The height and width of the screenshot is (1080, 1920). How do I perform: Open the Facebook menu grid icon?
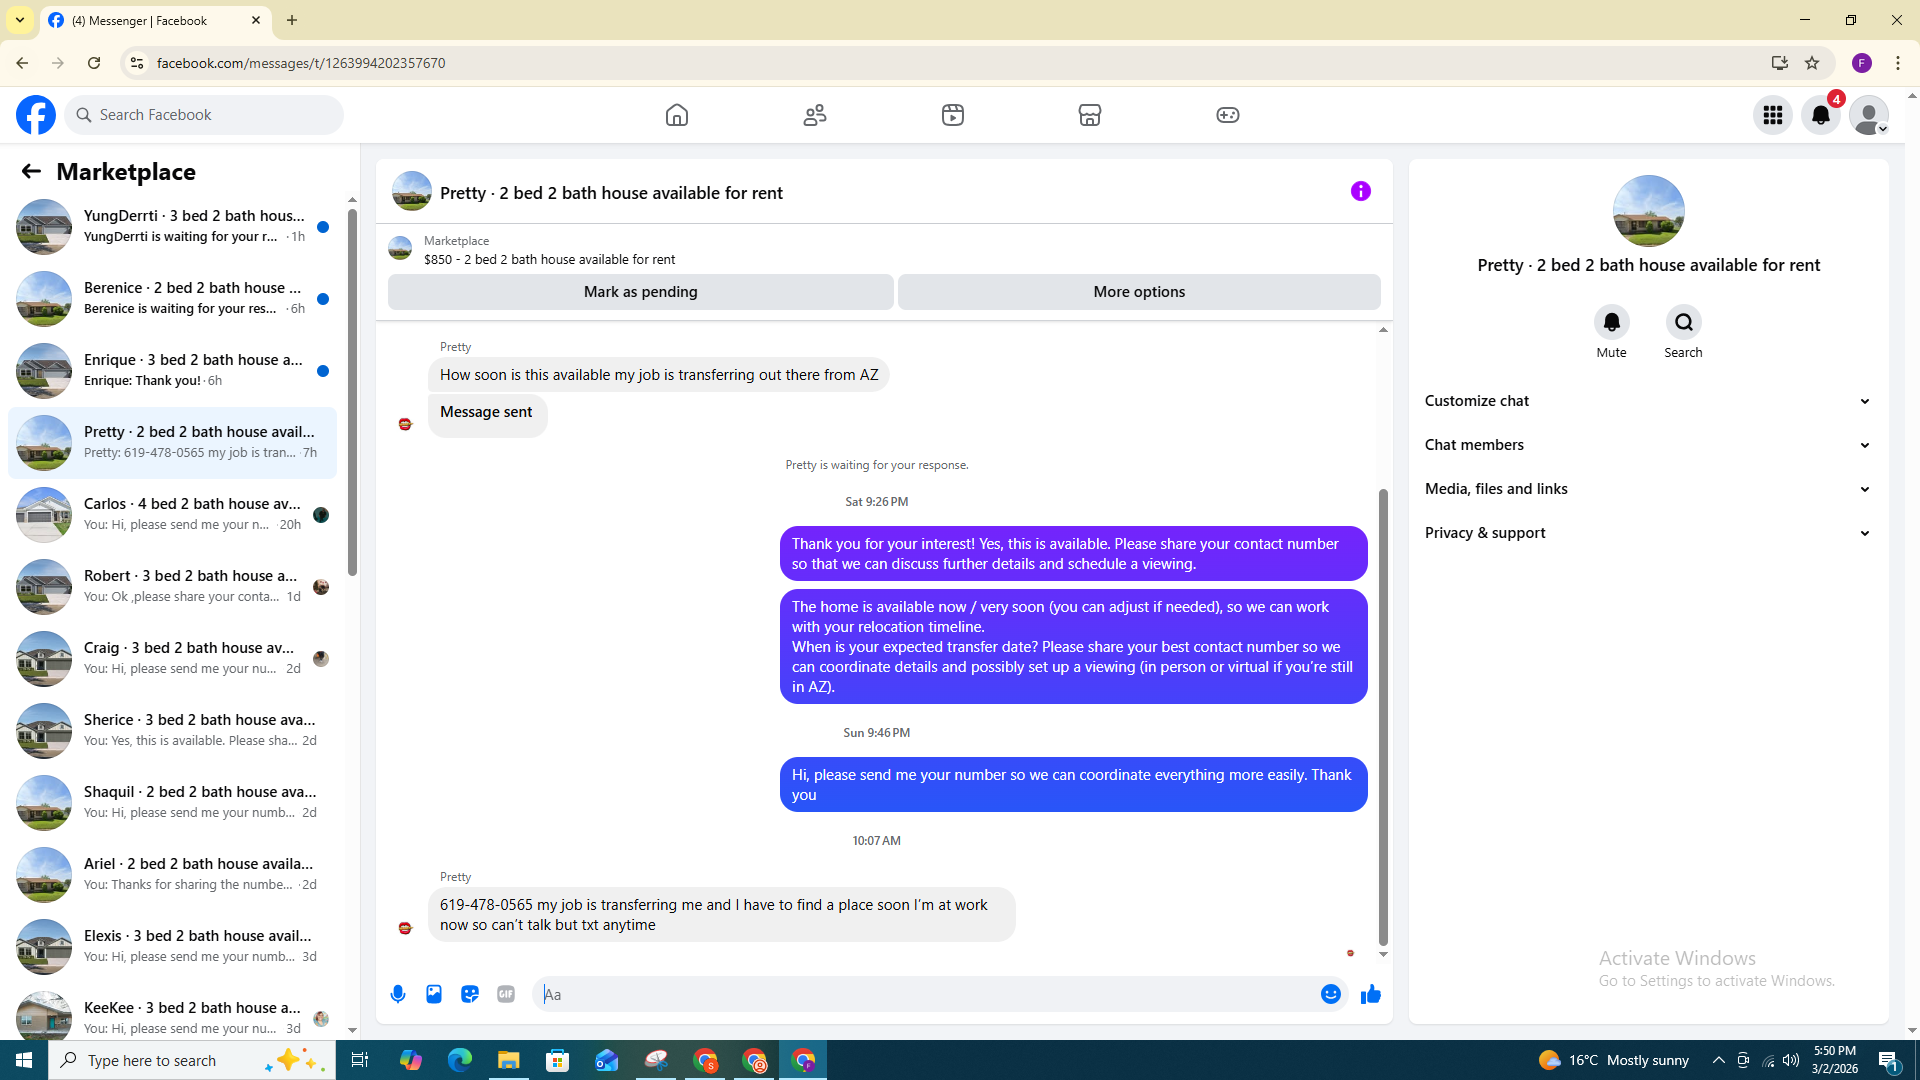click(x=1773, y=115)
